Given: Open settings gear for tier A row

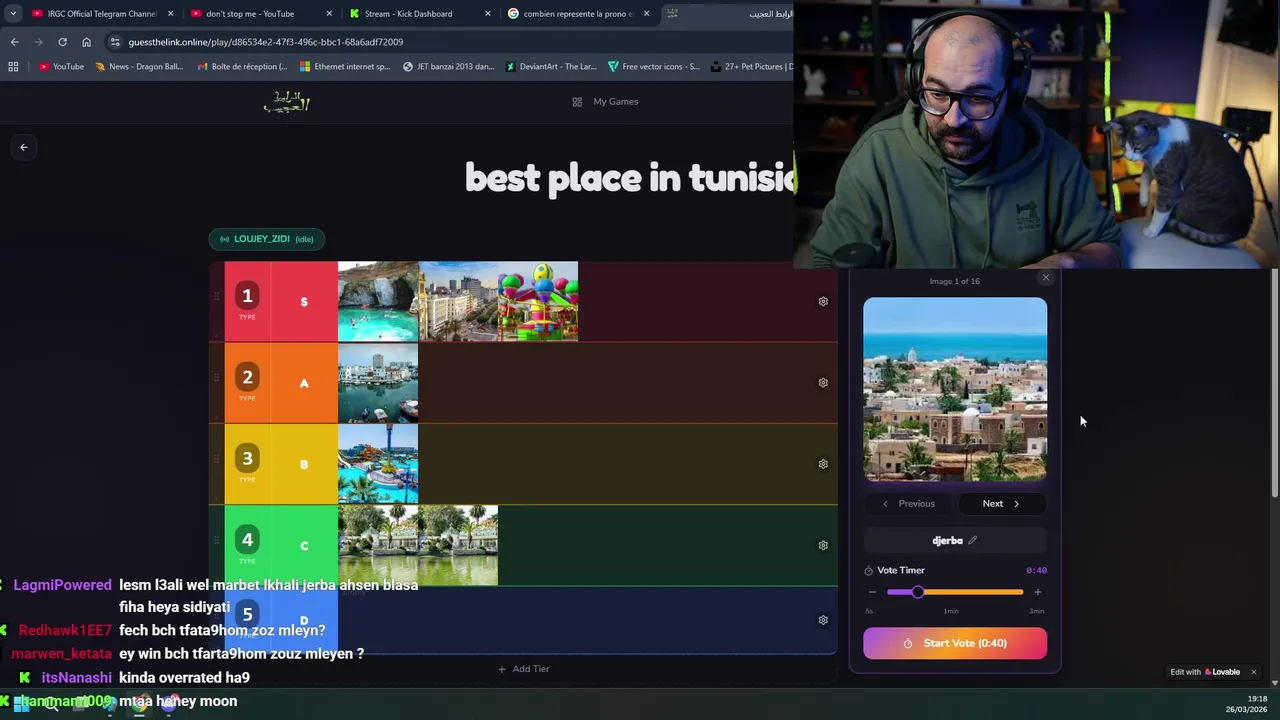Looking at the screenshot, I should pyautogui.click(x=823, y=383).
